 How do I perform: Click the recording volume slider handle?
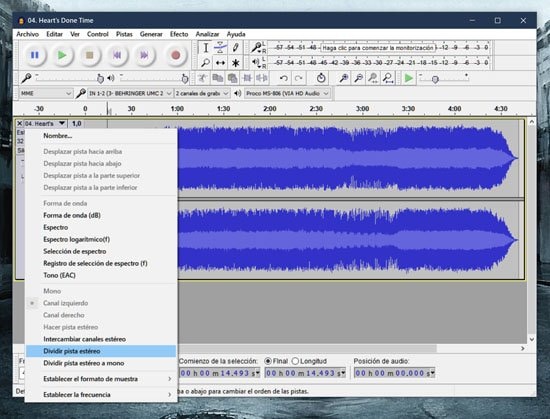(100, 79)
